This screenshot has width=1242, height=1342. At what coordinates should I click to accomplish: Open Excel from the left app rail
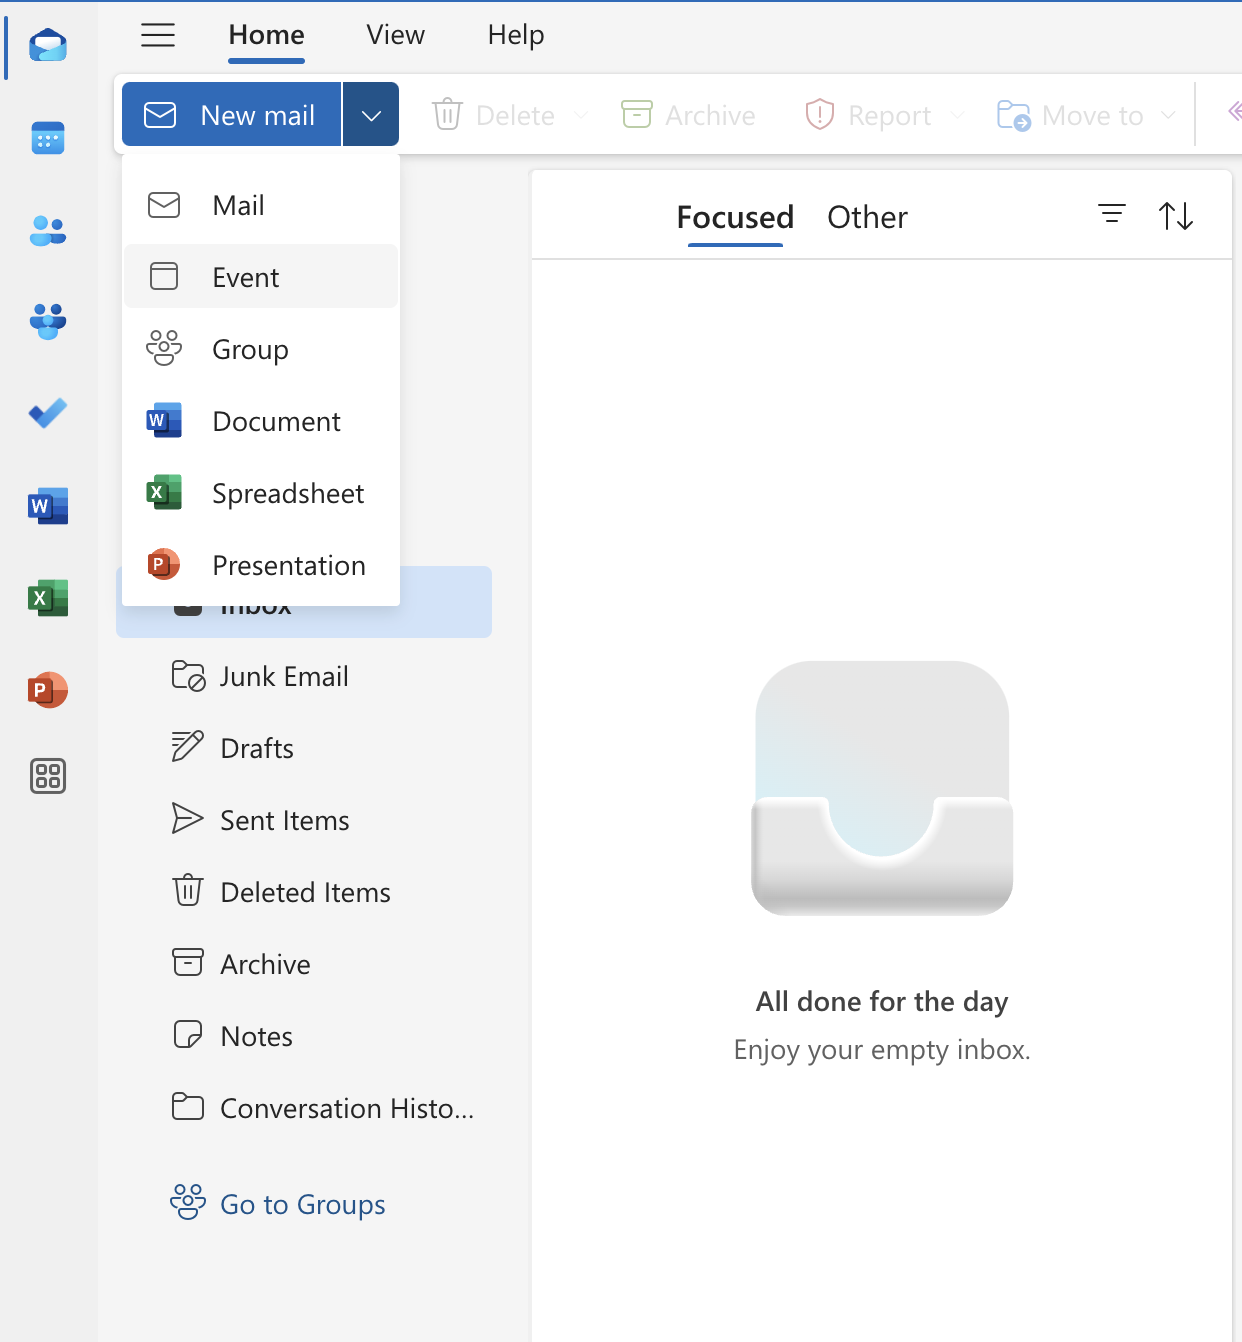pos(48,598)
